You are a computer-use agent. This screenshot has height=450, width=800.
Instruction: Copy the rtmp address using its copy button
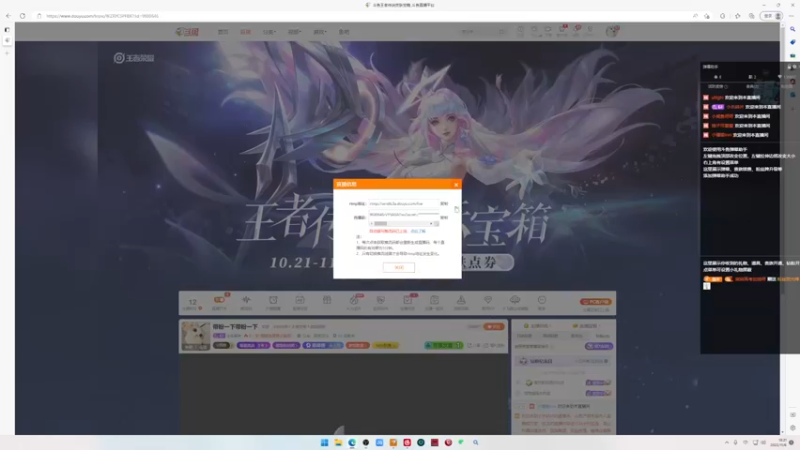(x=444, y=204)
